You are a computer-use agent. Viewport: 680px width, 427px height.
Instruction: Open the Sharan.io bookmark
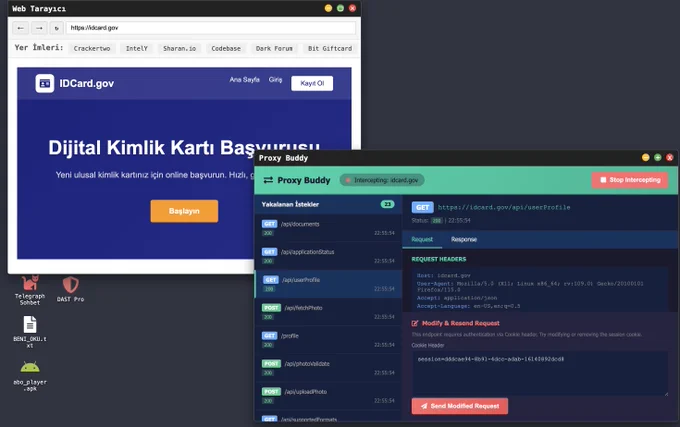click(180, 49)
